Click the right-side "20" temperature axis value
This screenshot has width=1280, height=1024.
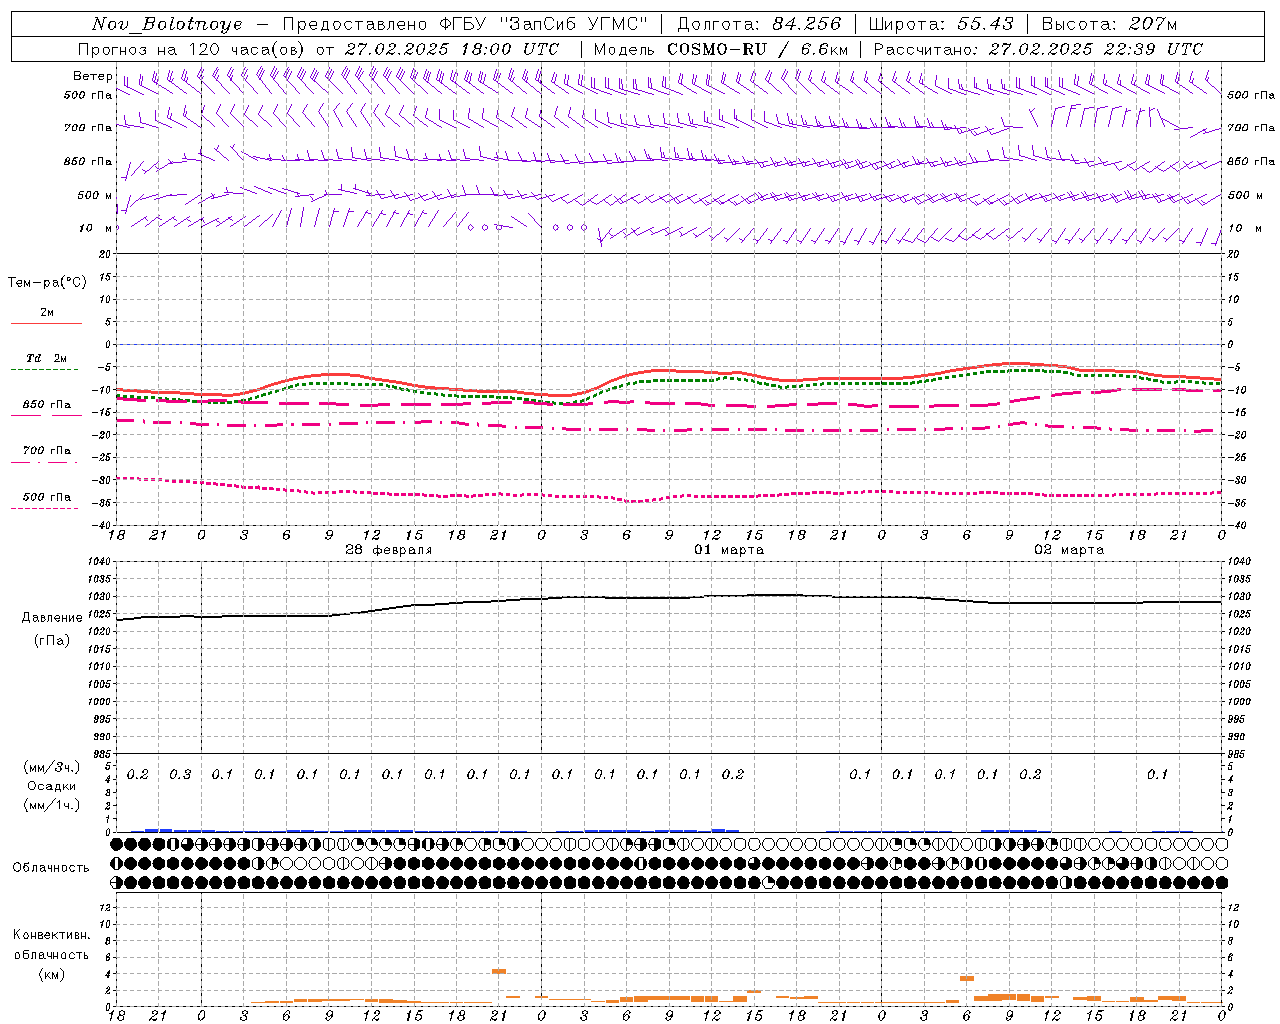click(1233, 254)
